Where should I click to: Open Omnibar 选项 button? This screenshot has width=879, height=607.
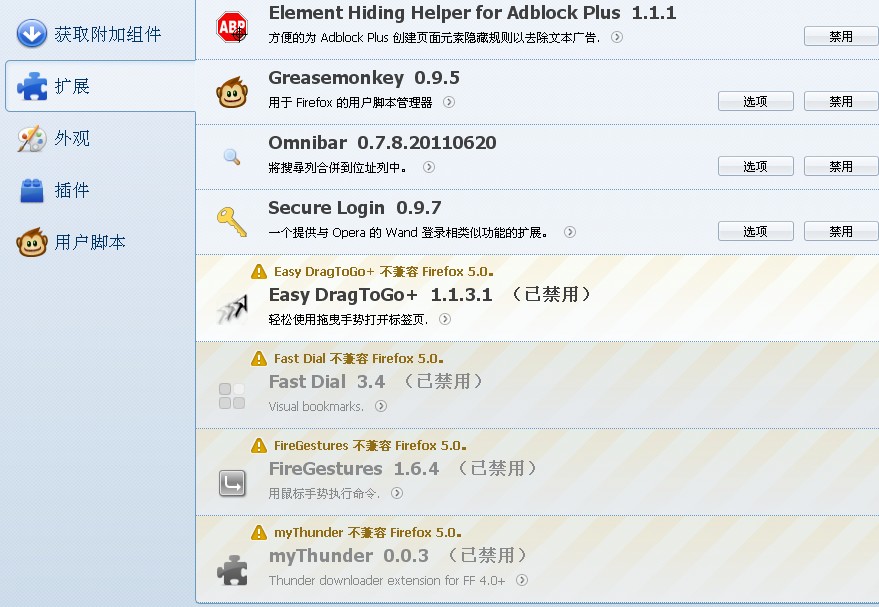coord(755,166)
